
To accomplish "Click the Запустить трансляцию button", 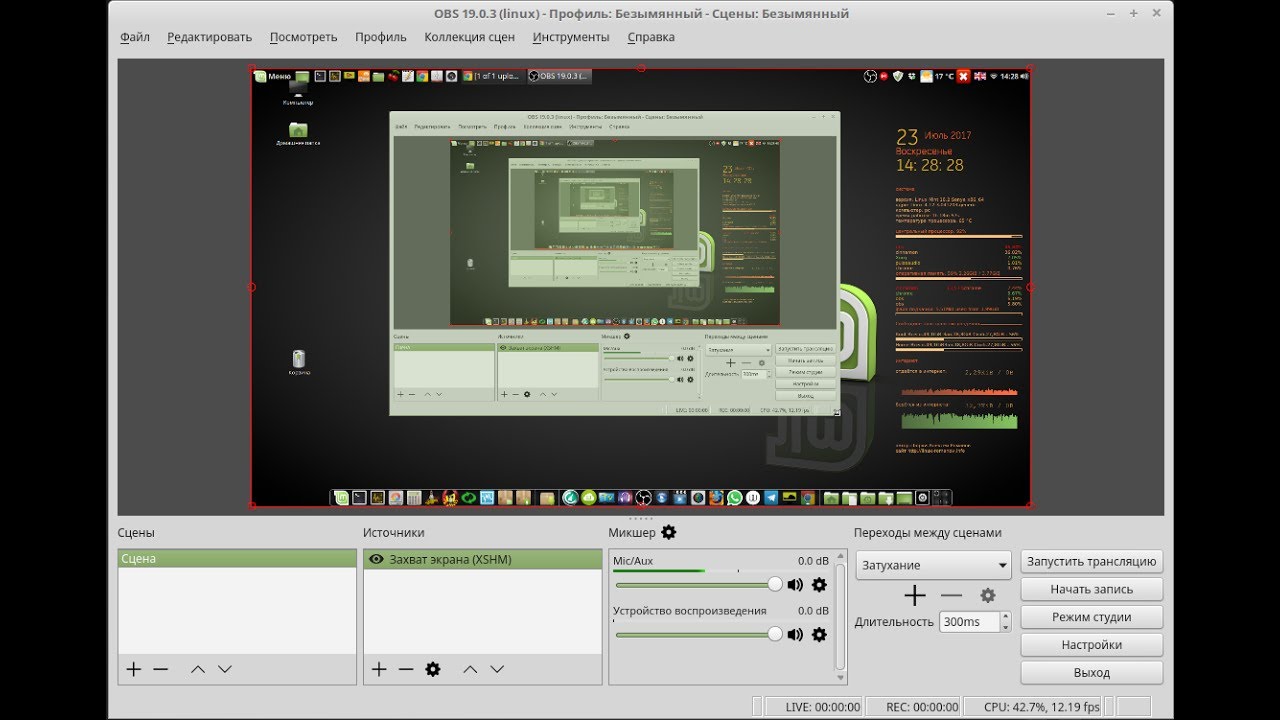I will (1092, 562).
